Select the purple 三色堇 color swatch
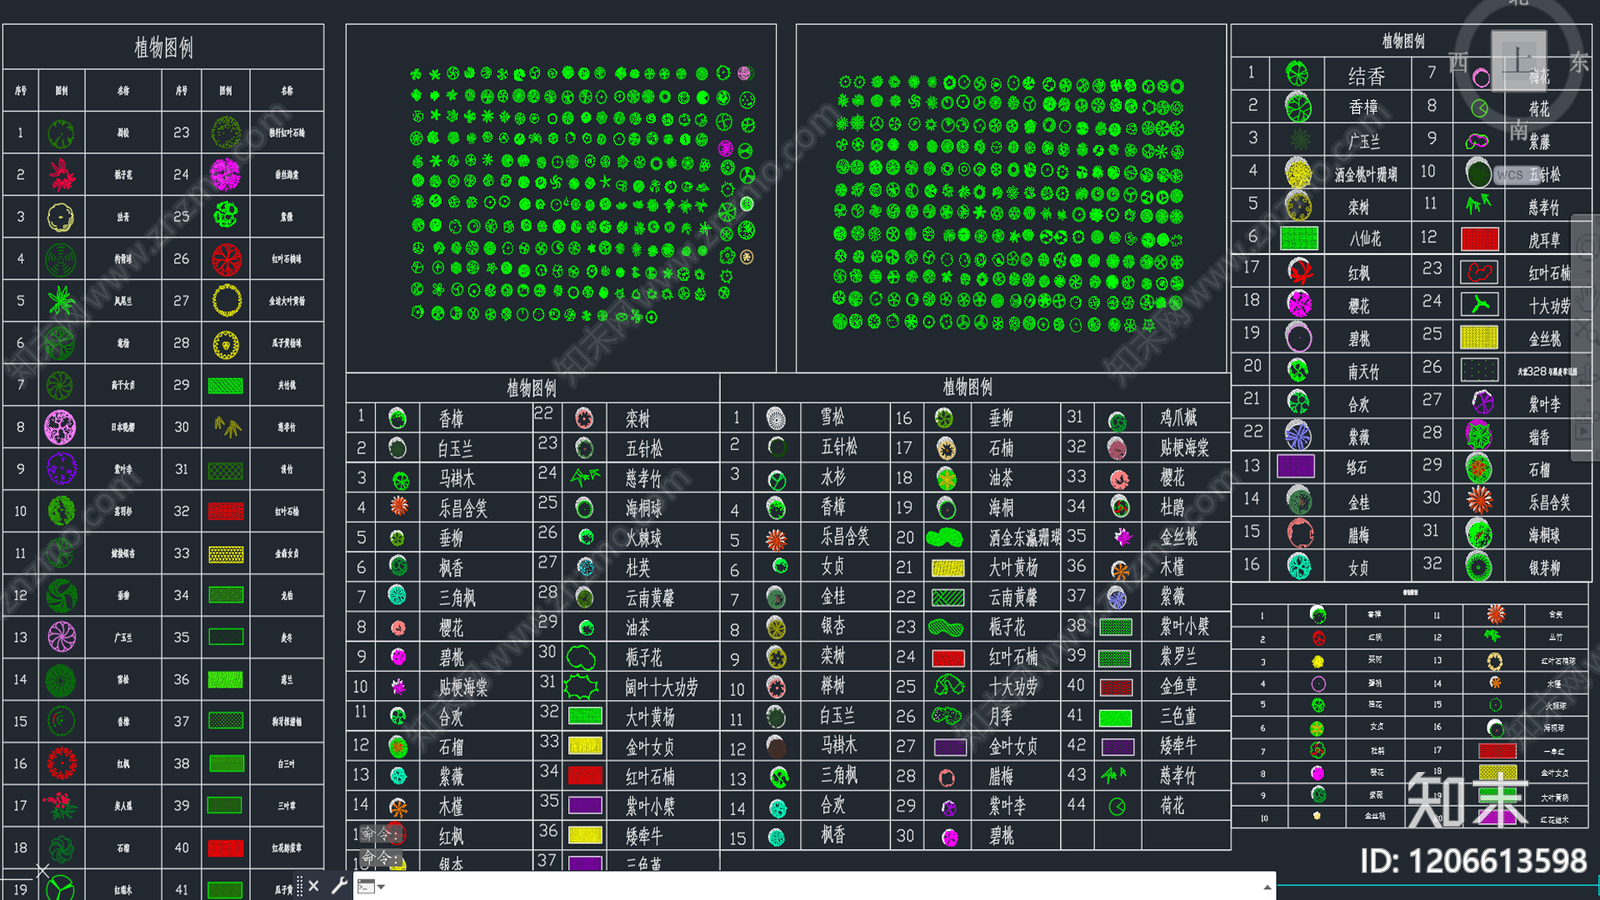 pyautogui.click(x=585, y=863)
